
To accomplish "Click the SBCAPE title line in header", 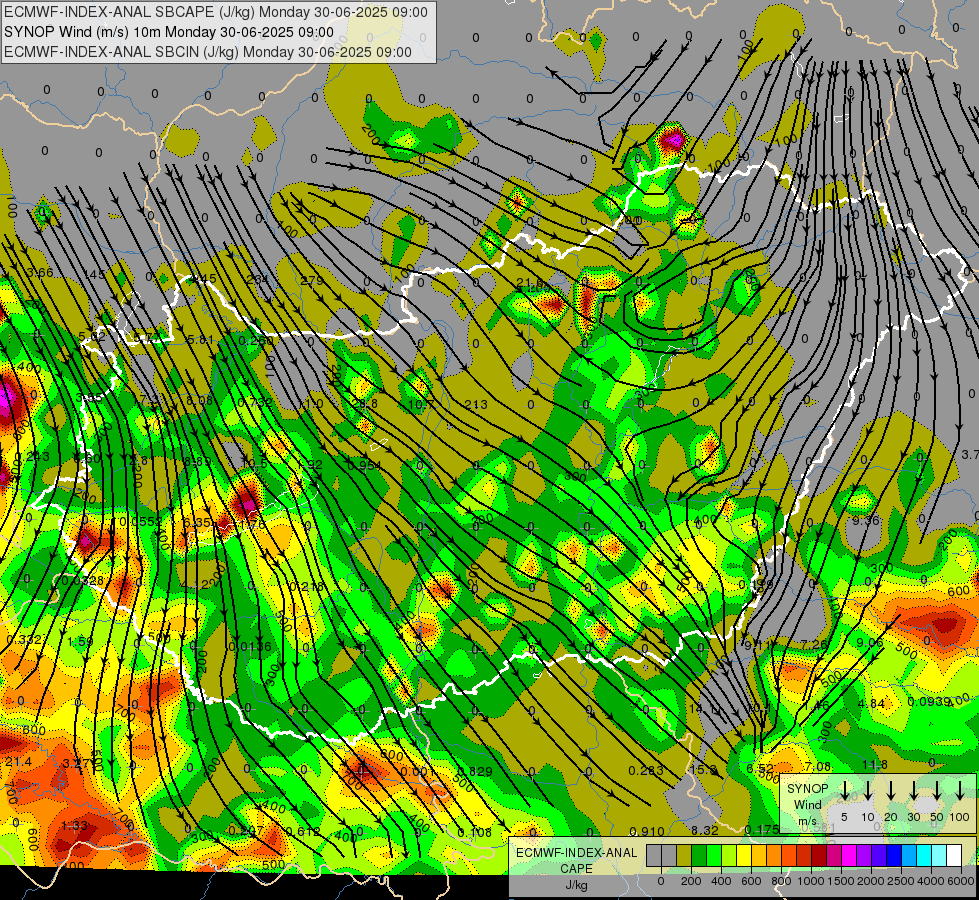I will [x=216, y=12].
